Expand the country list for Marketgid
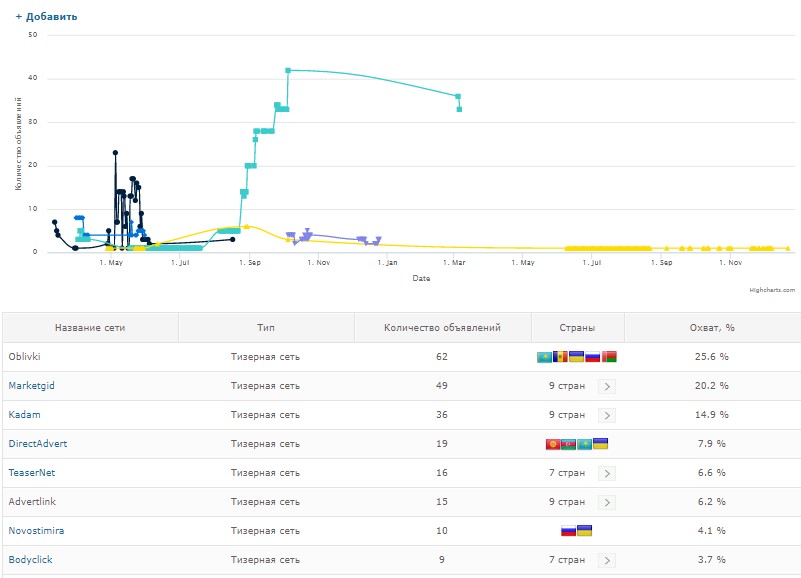801x578 pixels. coord(607,386)
